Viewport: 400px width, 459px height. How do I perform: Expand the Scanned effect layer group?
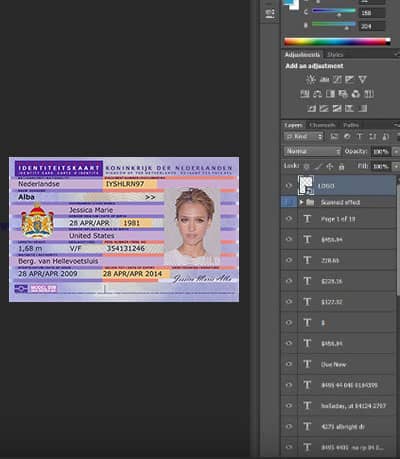302,202
